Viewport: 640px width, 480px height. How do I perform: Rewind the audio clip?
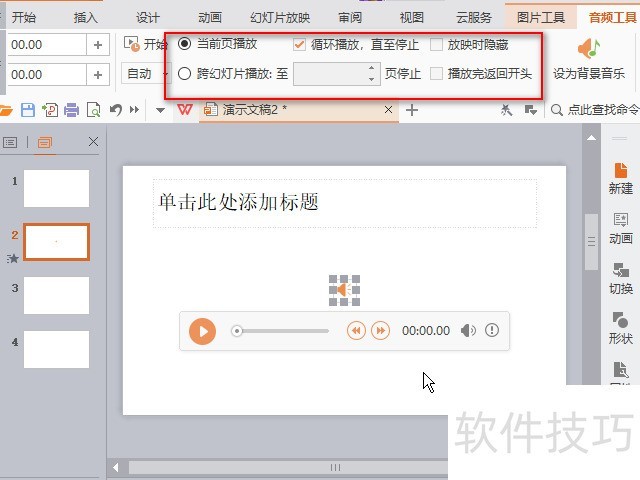(x=356, y=331)
